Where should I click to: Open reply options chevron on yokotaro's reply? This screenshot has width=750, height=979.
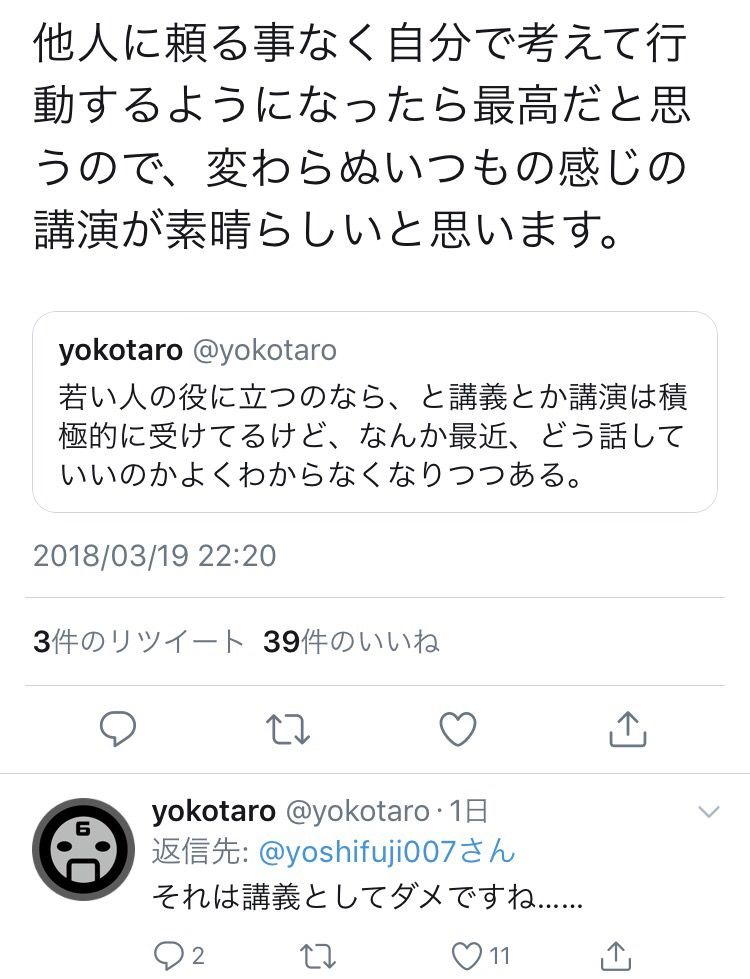(708, 810)
